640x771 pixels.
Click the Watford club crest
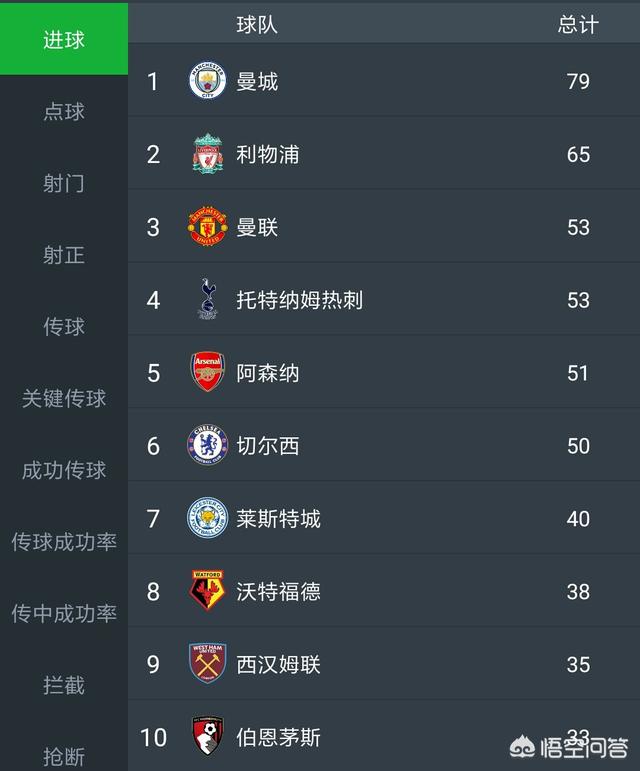[207, 591]
